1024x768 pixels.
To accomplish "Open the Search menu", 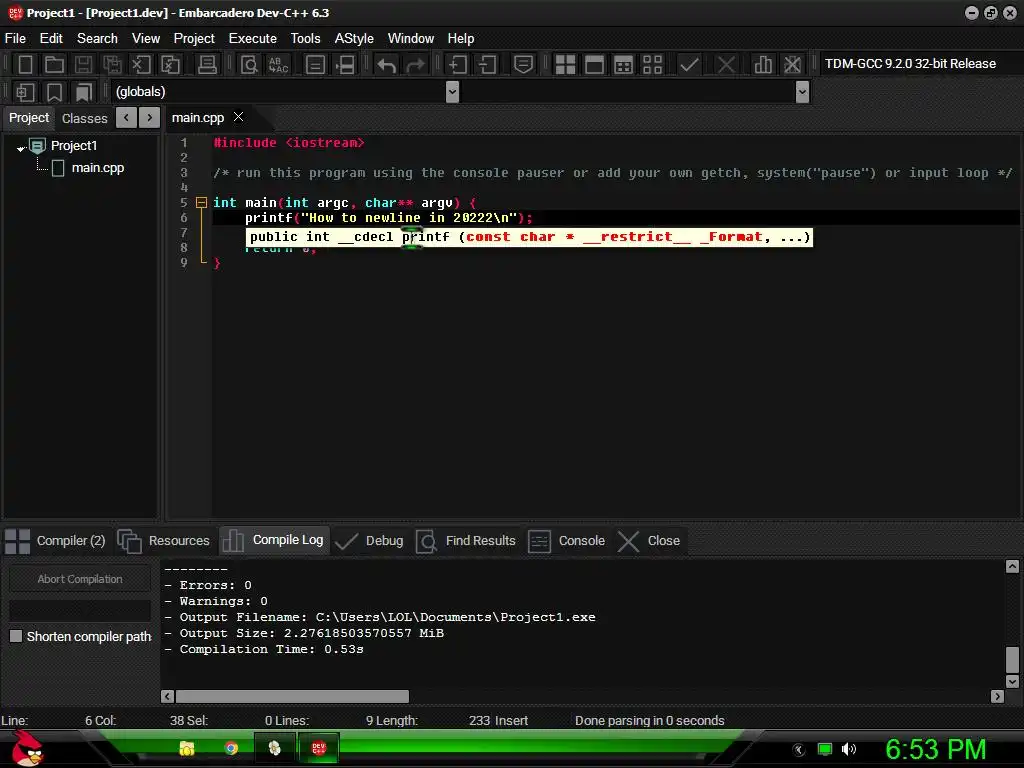I will 97,39.
